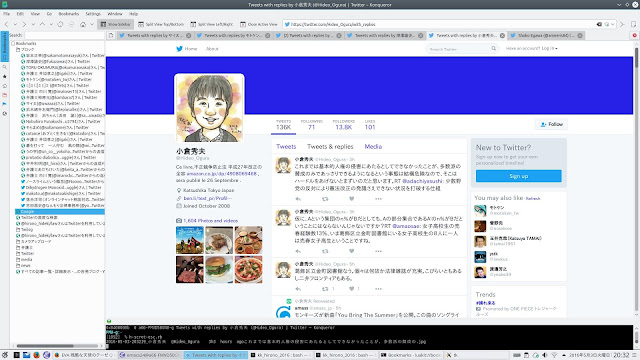Screen dimensions: 640x360
Task: Open the home button dropdown arrow
Action: coord(92,24)
